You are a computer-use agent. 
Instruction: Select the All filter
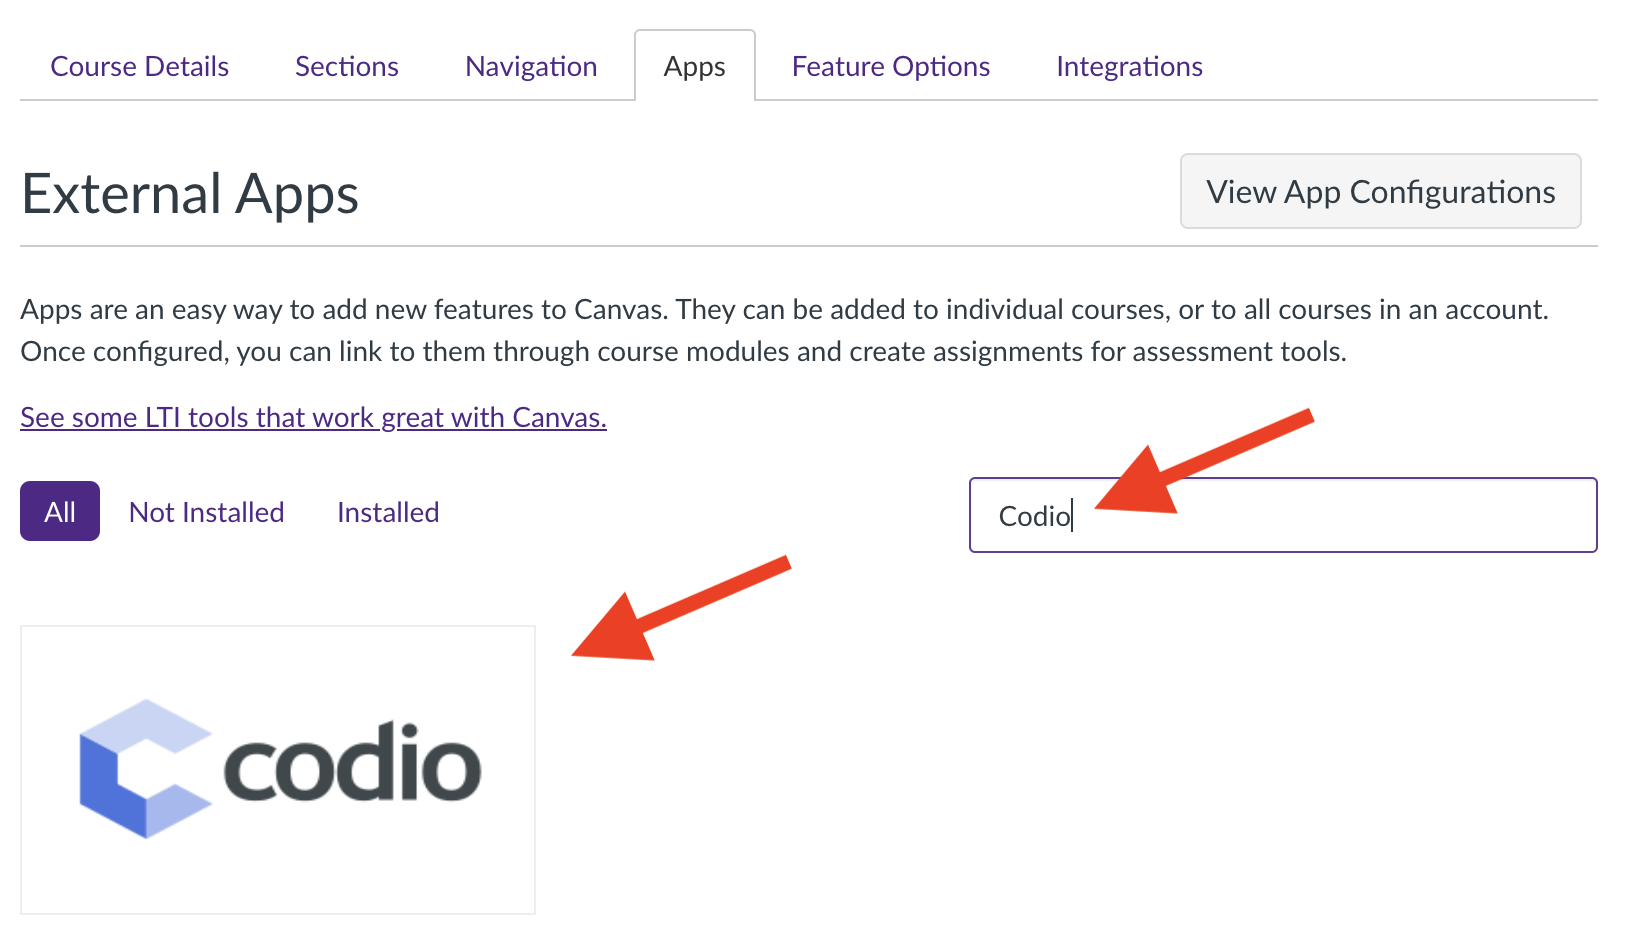tap(60, 511)
